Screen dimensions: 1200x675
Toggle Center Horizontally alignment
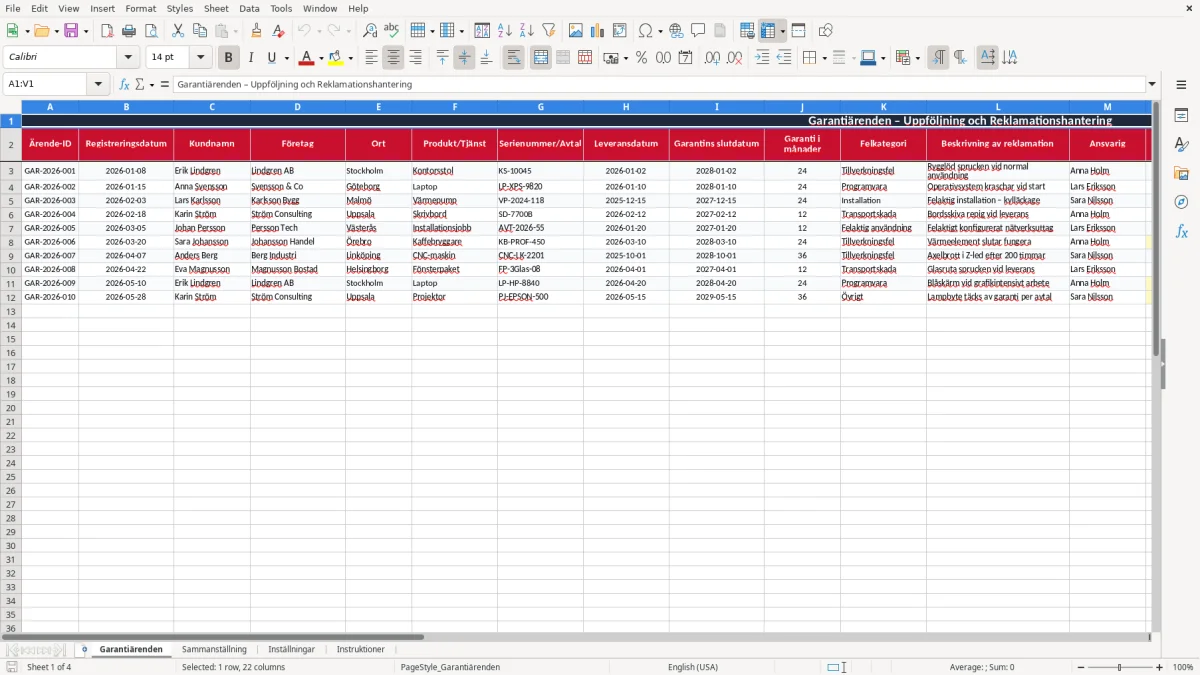click(x=393, y=58)
